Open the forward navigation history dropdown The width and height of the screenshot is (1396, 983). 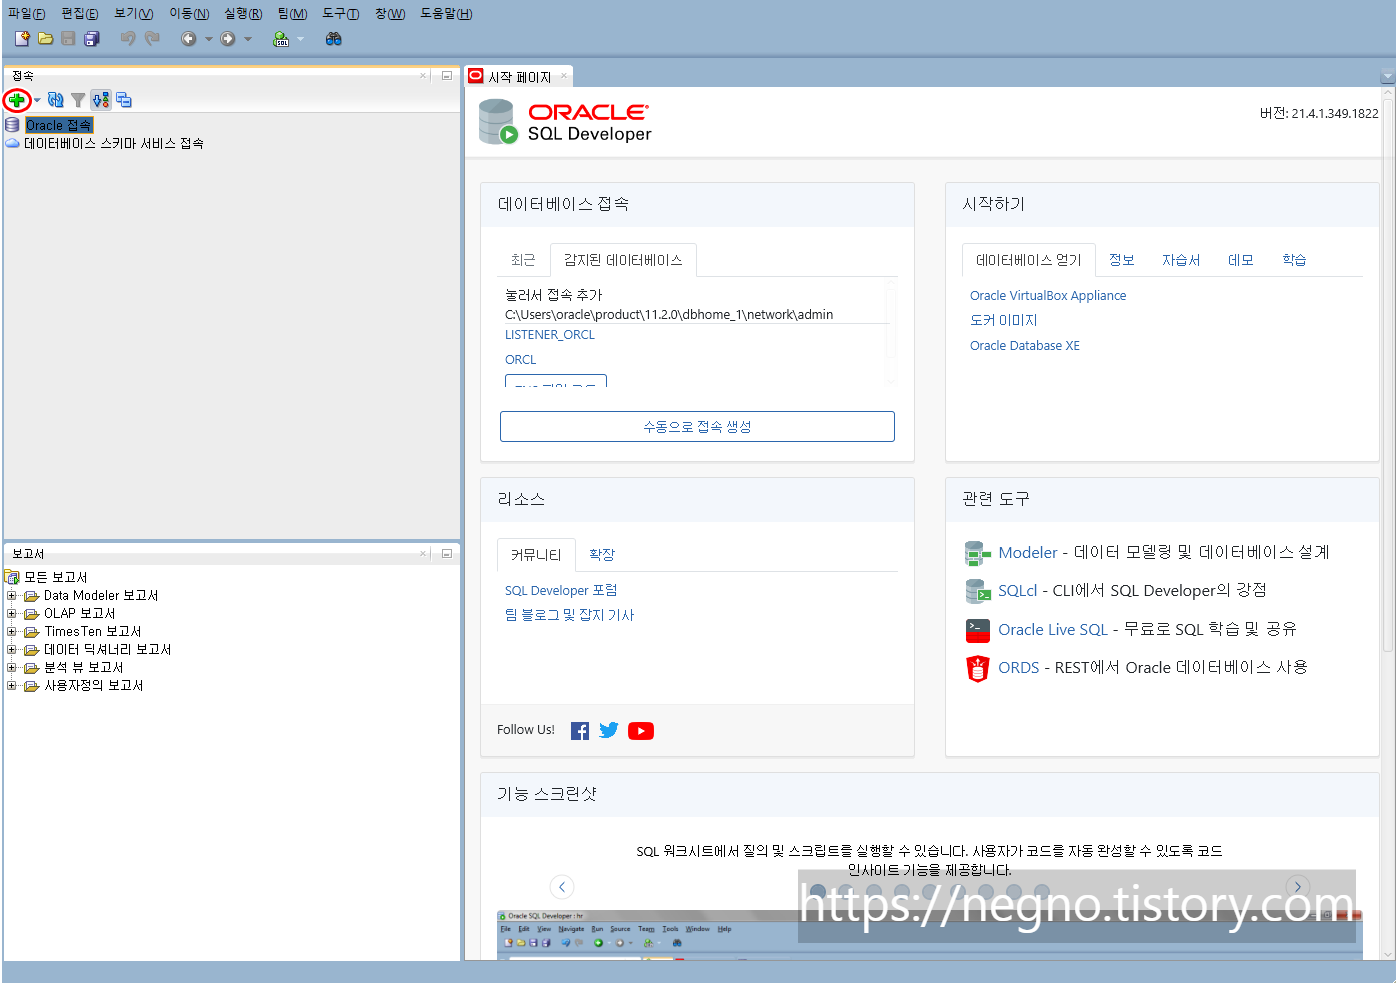[248, 39]
